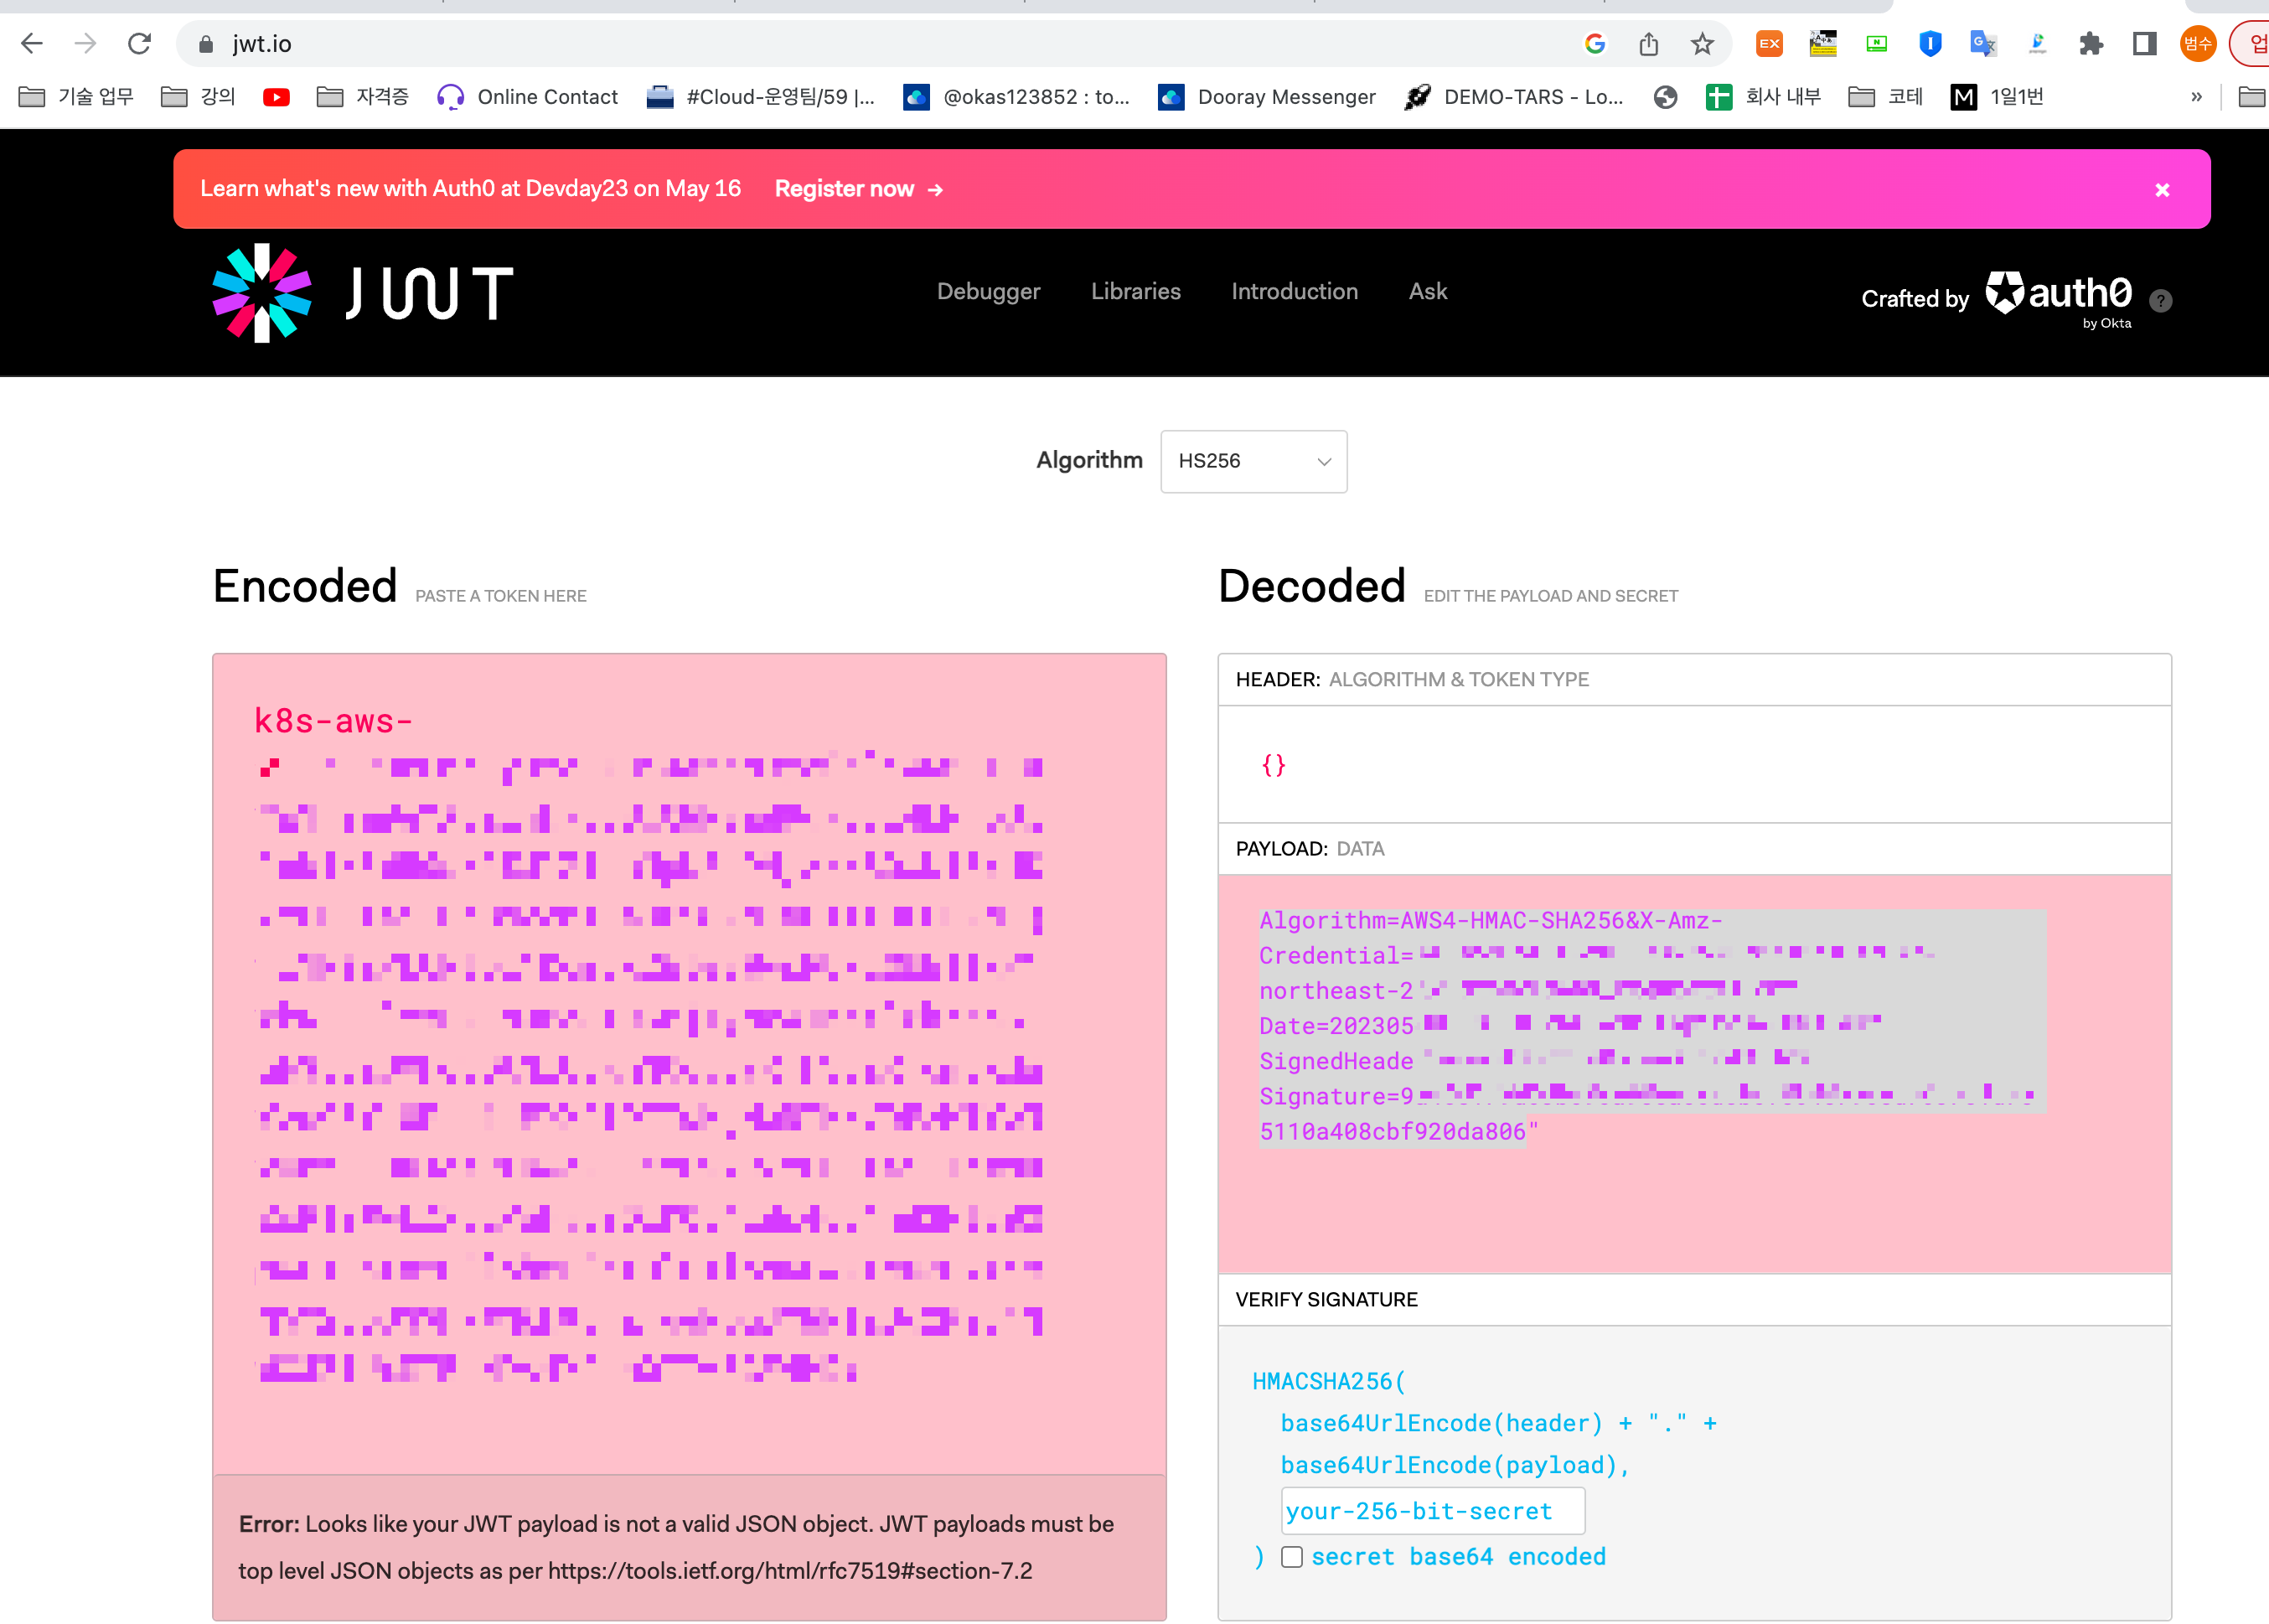Open the Libraries nav item
The width and height of the screenshot is (2269, 1624).
[x=1135, y=291]
